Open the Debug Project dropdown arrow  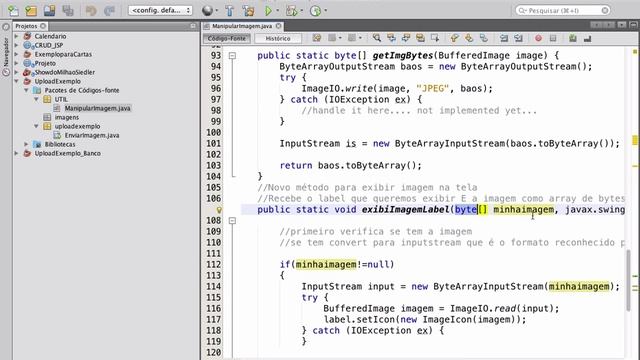coord(302,11)
